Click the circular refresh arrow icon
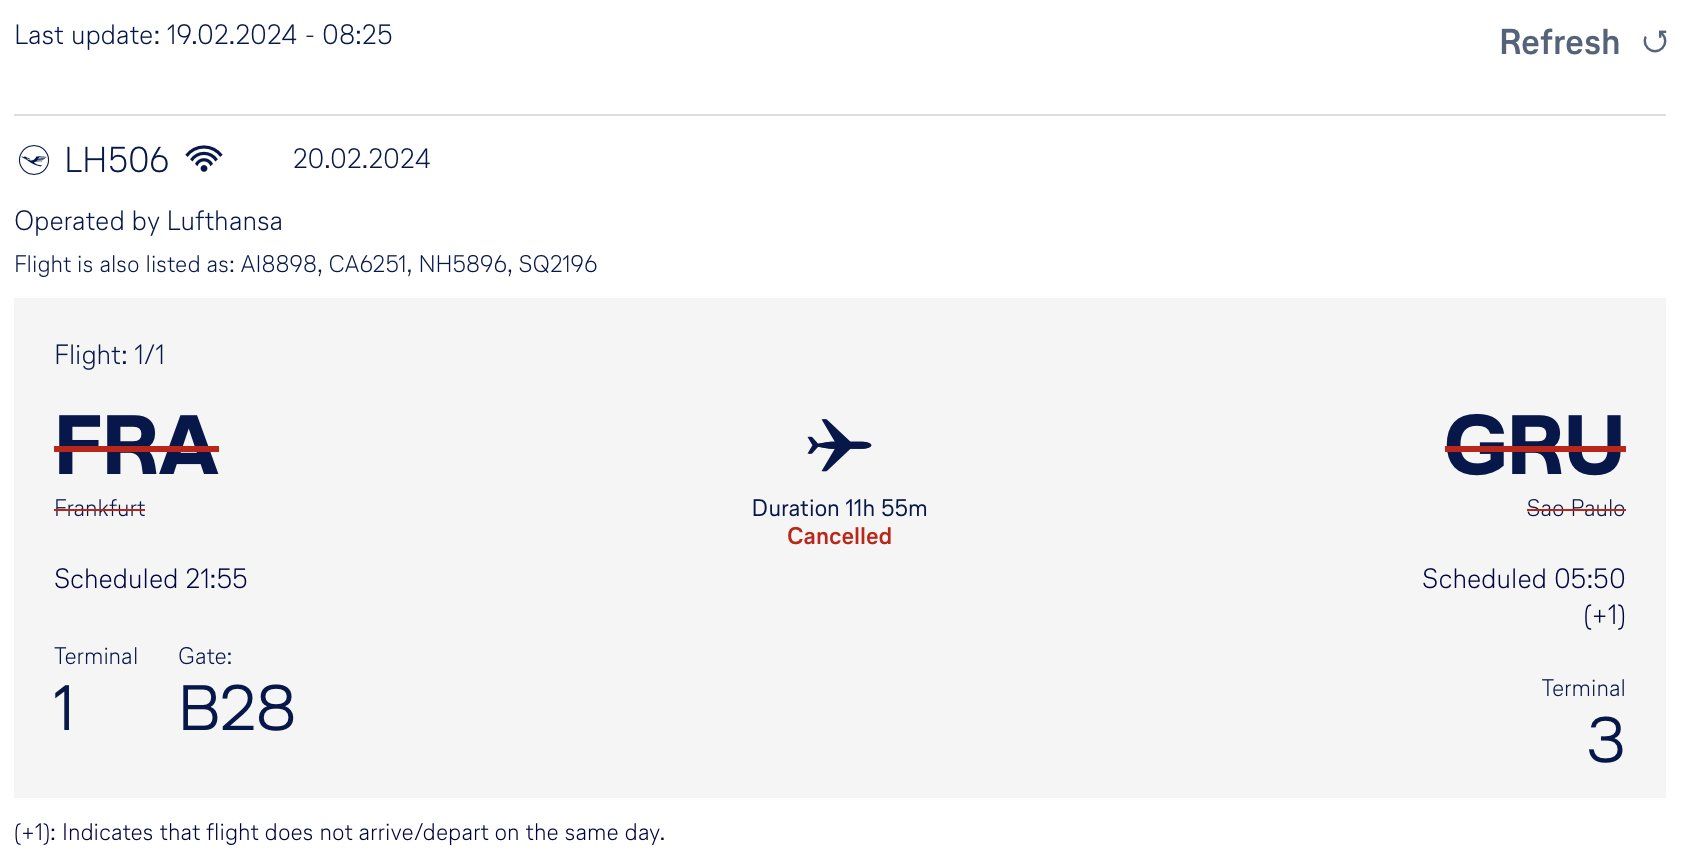The width and height of the screenshot is (1682, 854). coord(1655,42)
